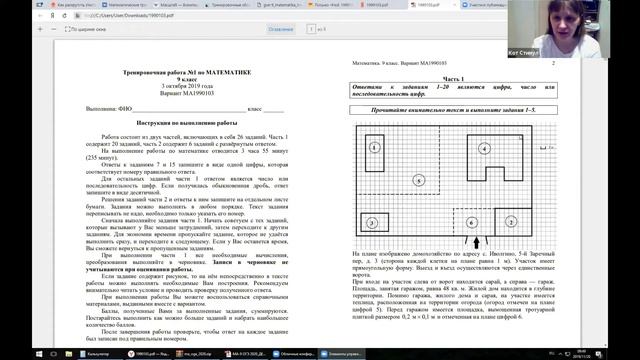
Task: Click the webcam video thumbnail
Action: tap(559, 29)
